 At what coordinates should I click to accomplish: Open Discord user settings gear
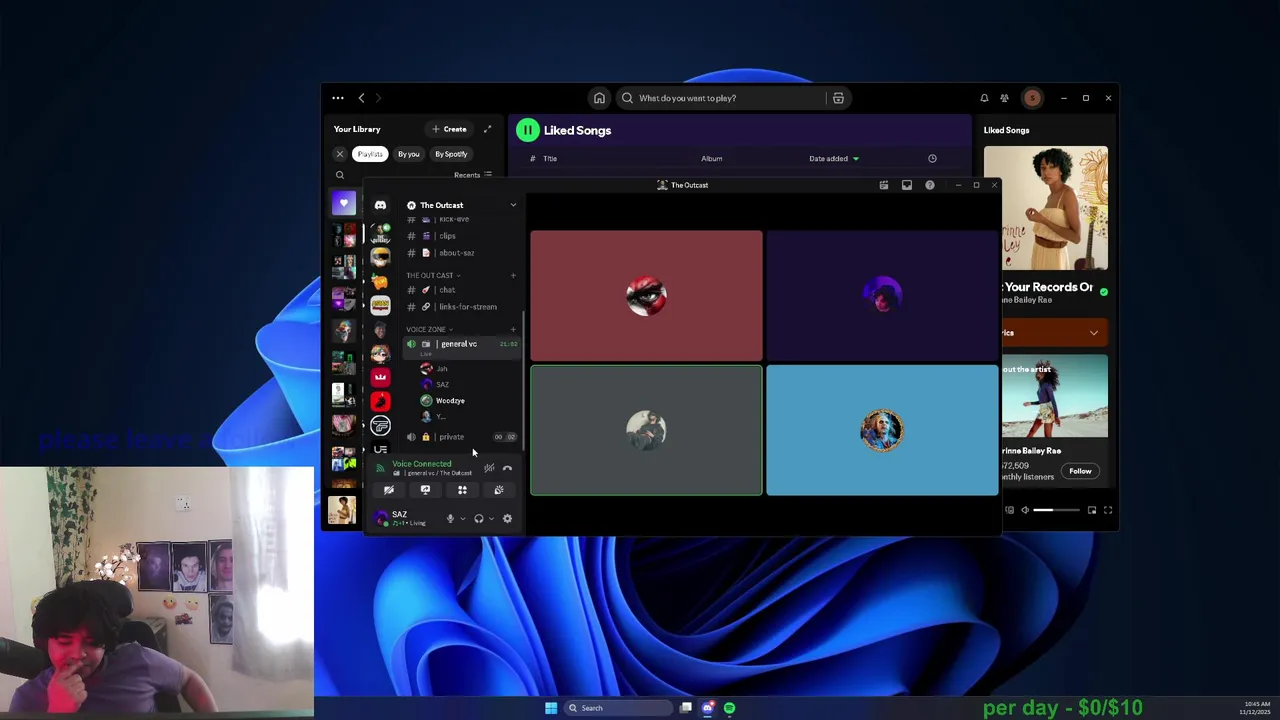(507, 518)
